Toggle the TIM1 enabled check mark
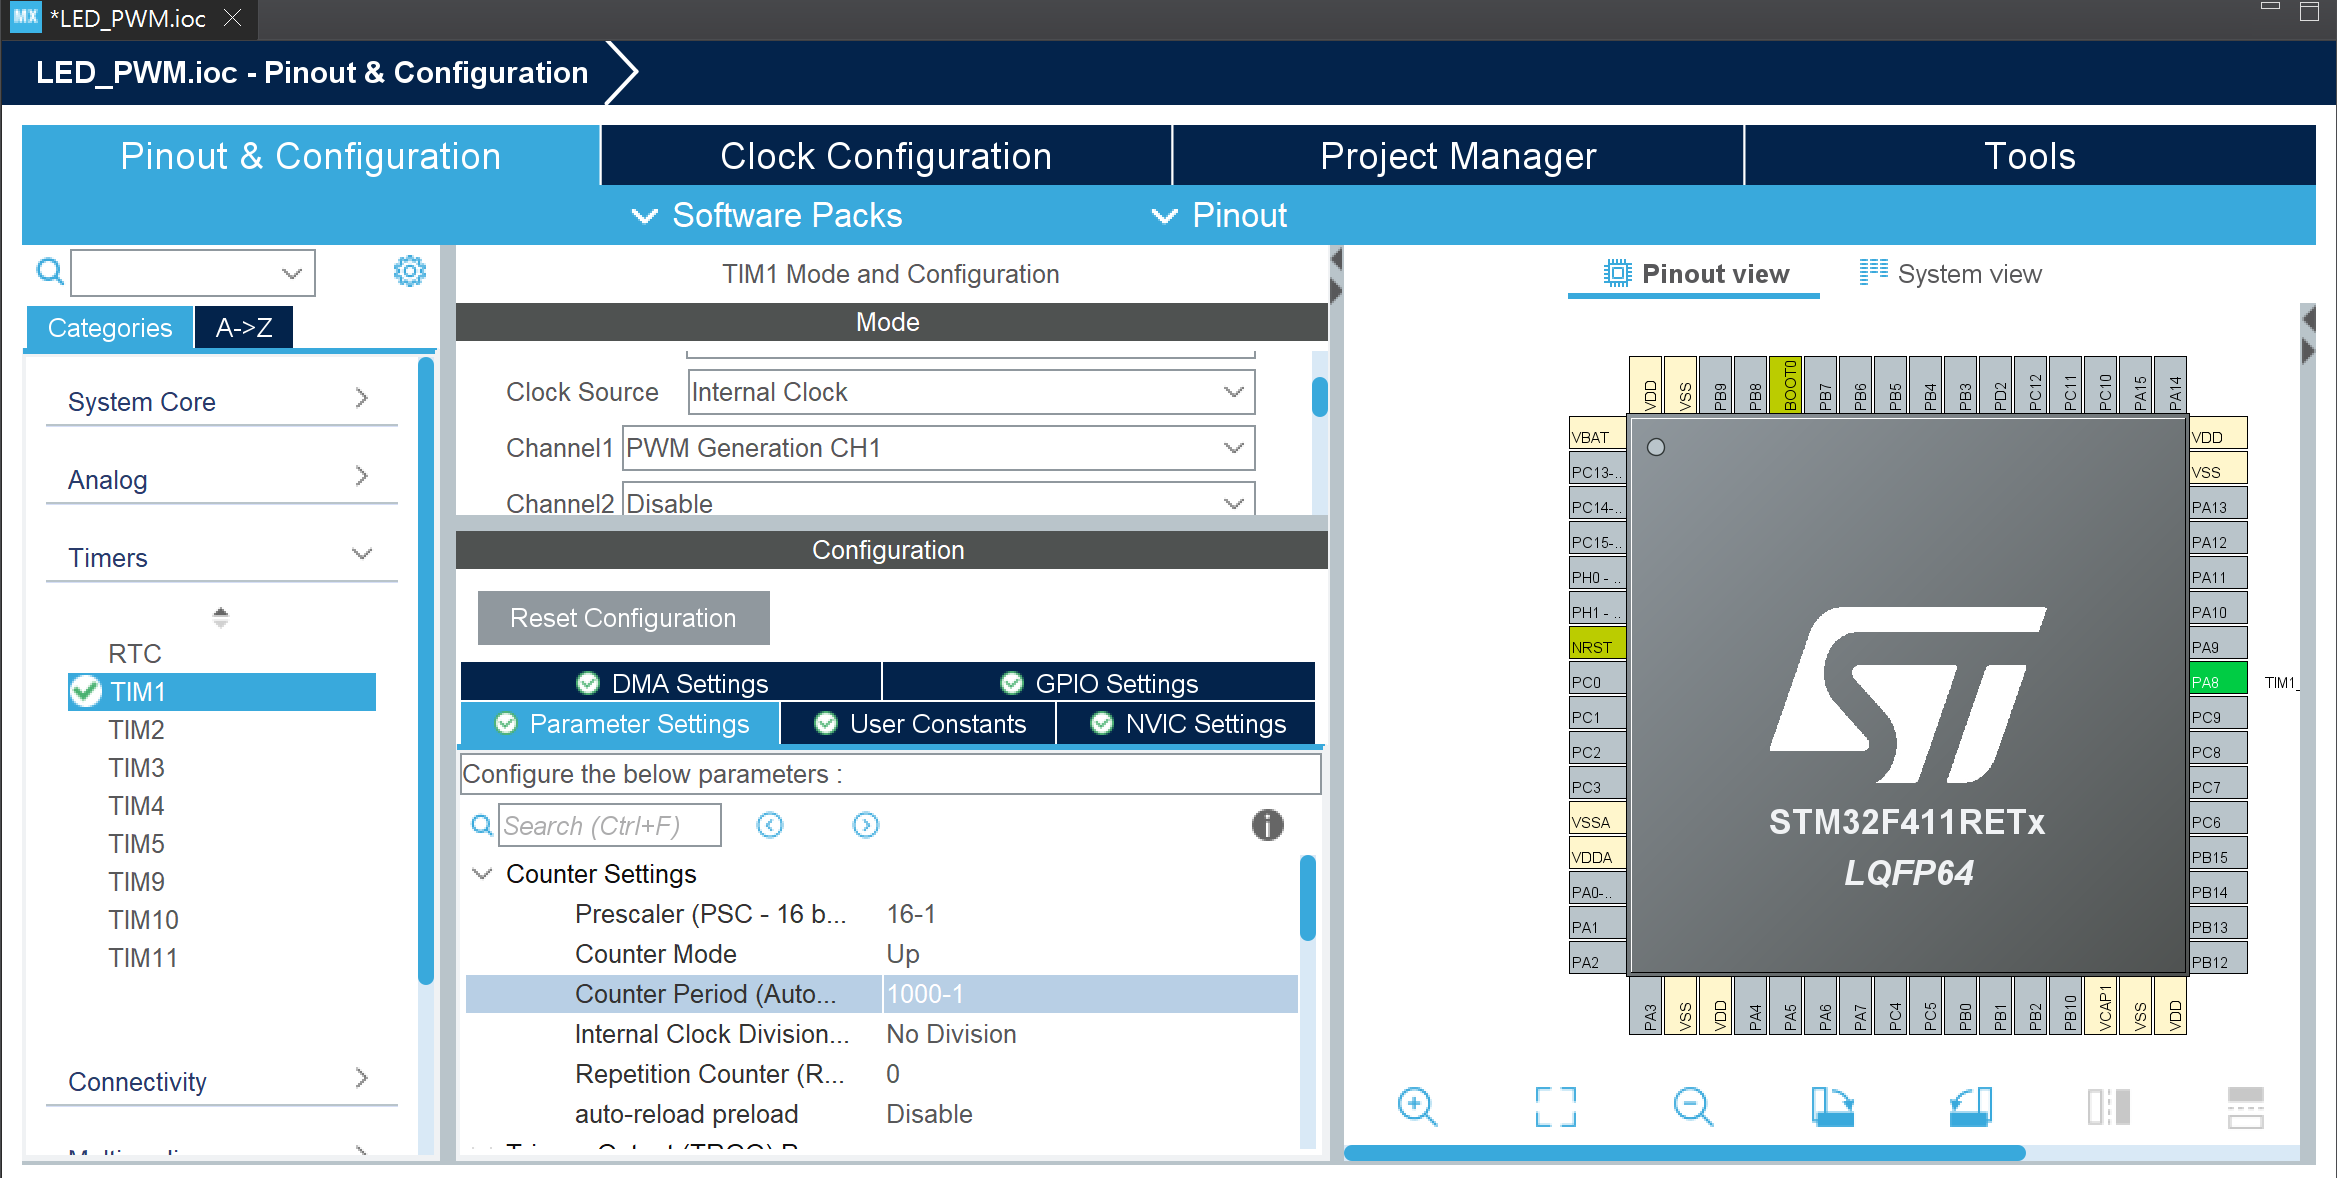The image size is (2337, 1178). click(87, 691)
